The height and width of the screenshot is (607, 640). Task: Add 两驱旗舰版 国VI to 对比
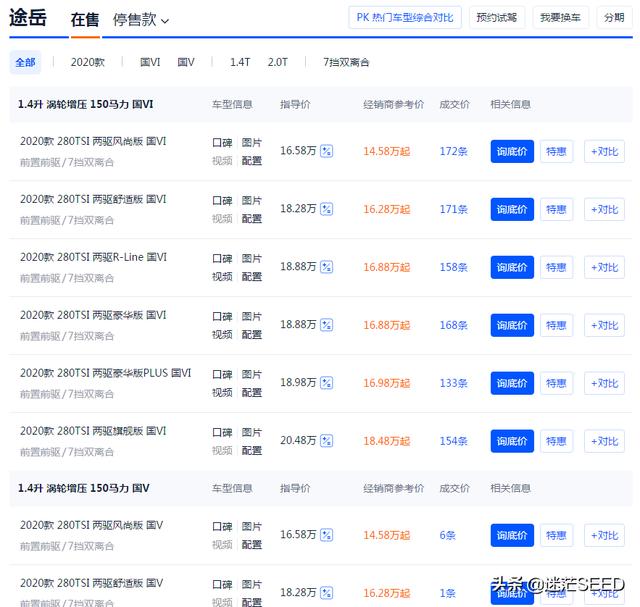tap(604, 441)
